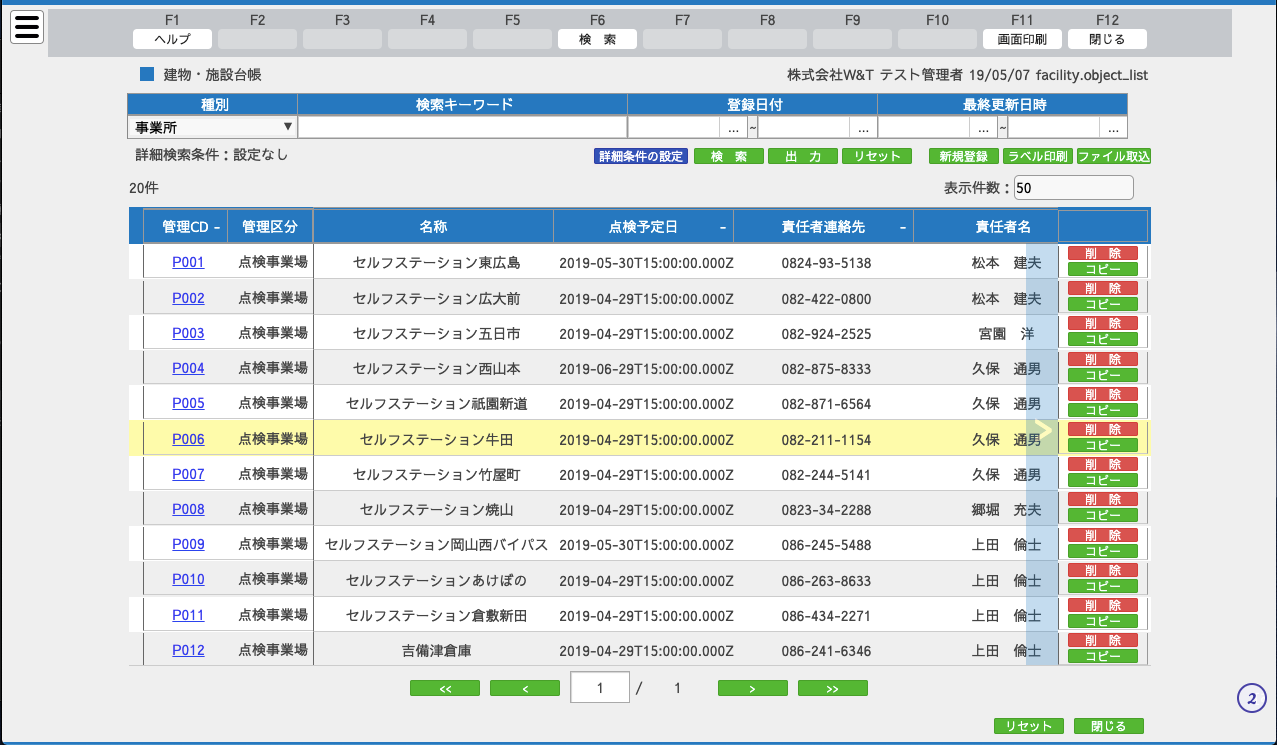Click the F1 ヘルプ button
1277x745 pixels.
173,39
